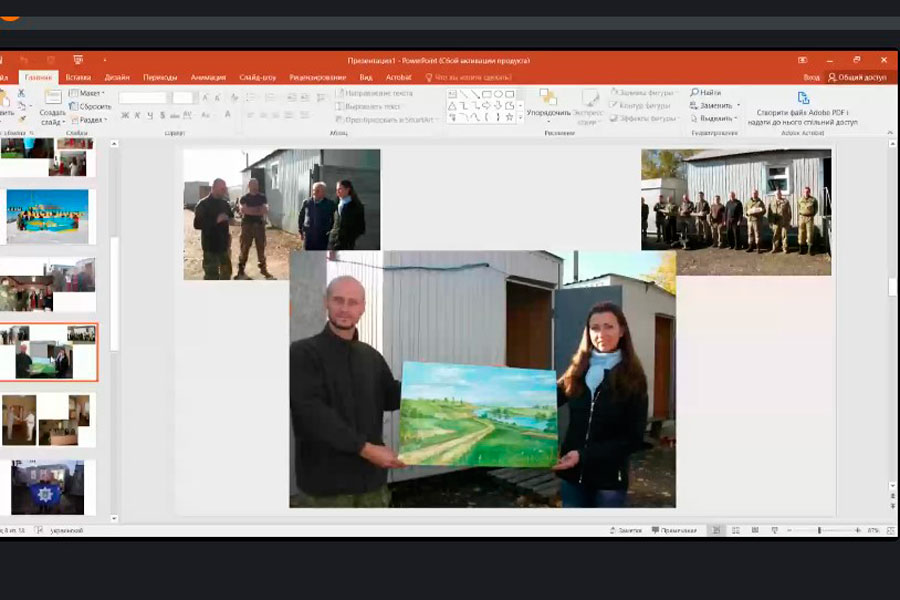Viewport: 900px width, 600px height.
Task: Click the Create Adobe PDF share icon
Action: click(x=802, y=98)
